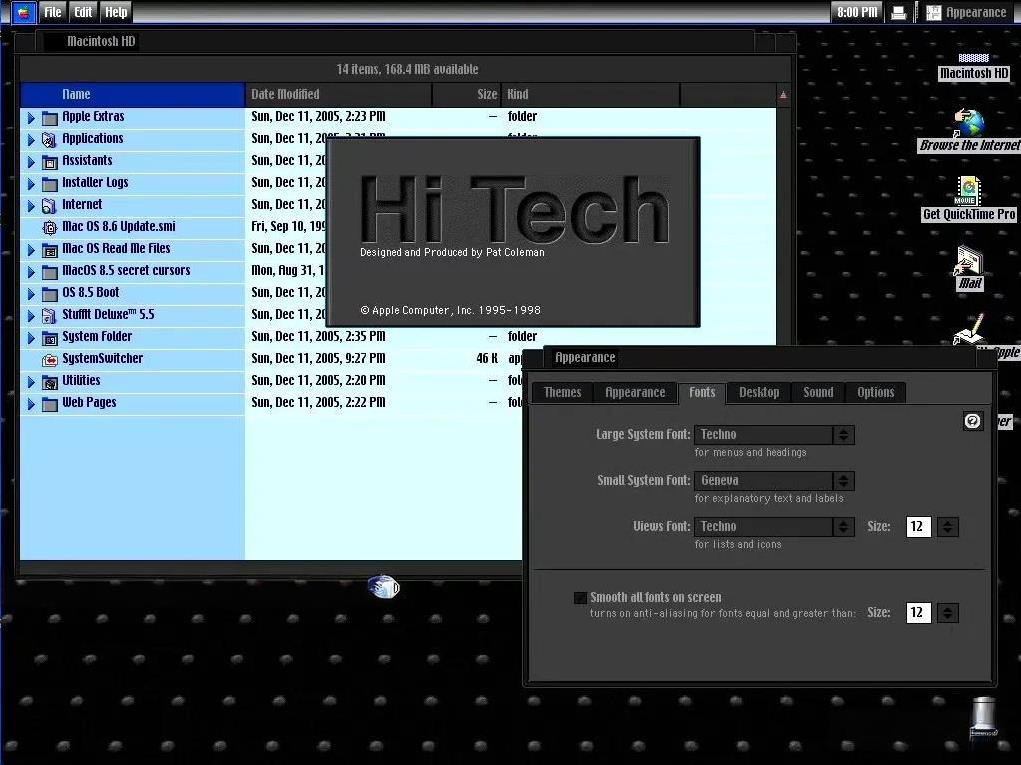Click the Hi Tech splash panel
Screen dimensions: 1021x765
pos(513,232)
